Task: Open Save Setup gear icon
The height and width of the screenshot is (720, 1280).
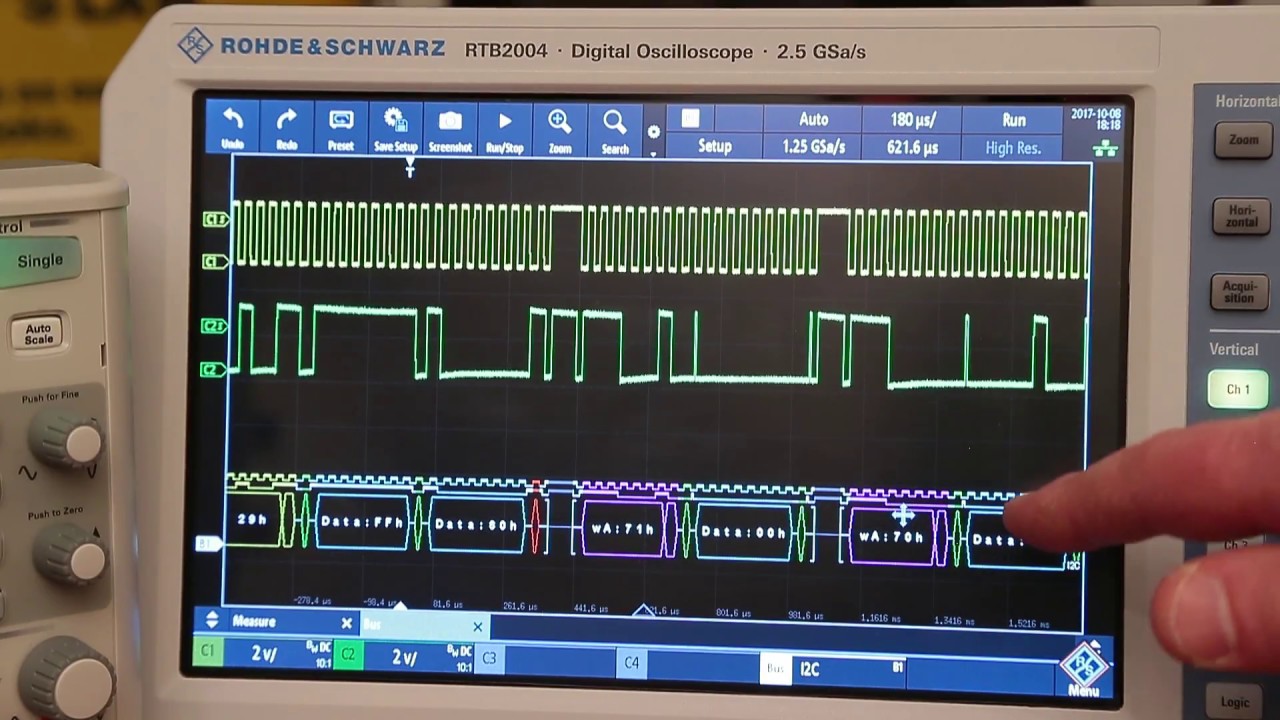Action: tap(395, 120)
